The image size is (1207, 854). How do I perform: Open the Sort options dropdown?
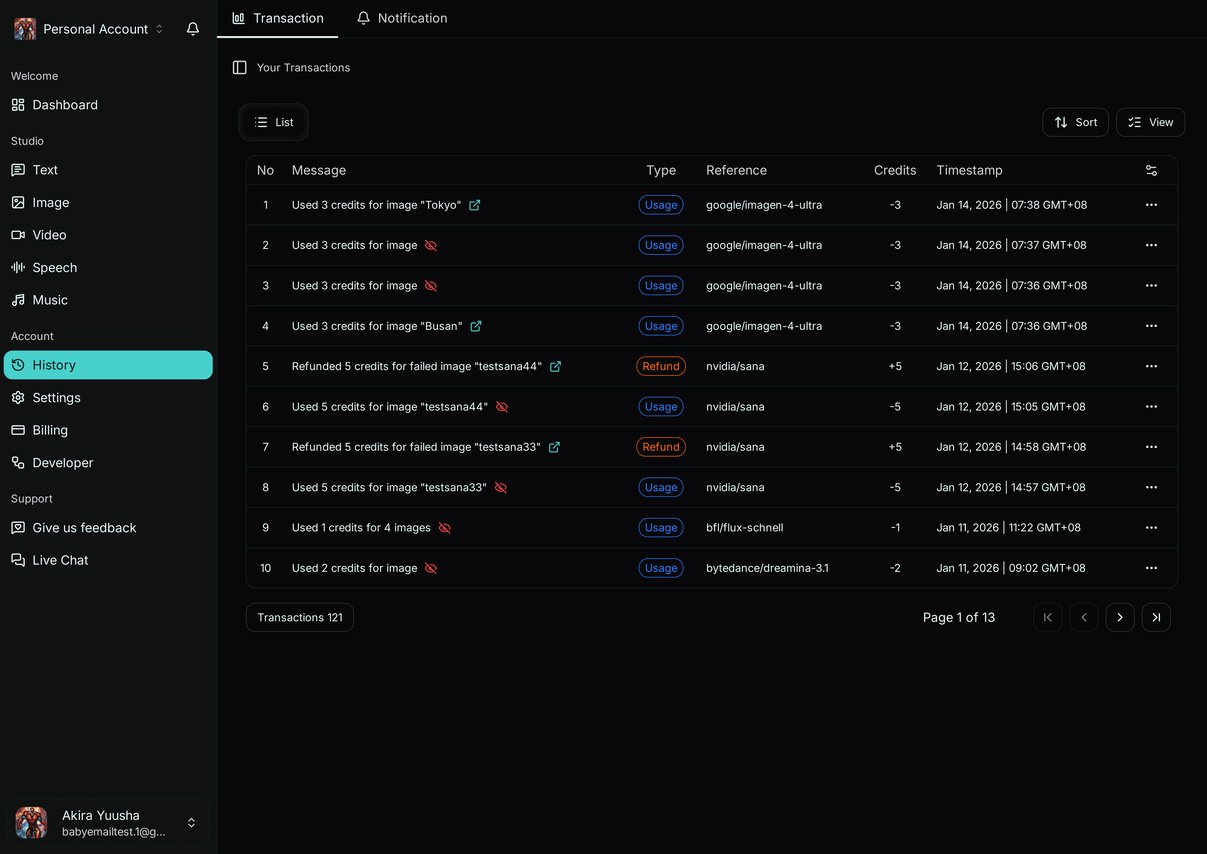point(1075,122)
